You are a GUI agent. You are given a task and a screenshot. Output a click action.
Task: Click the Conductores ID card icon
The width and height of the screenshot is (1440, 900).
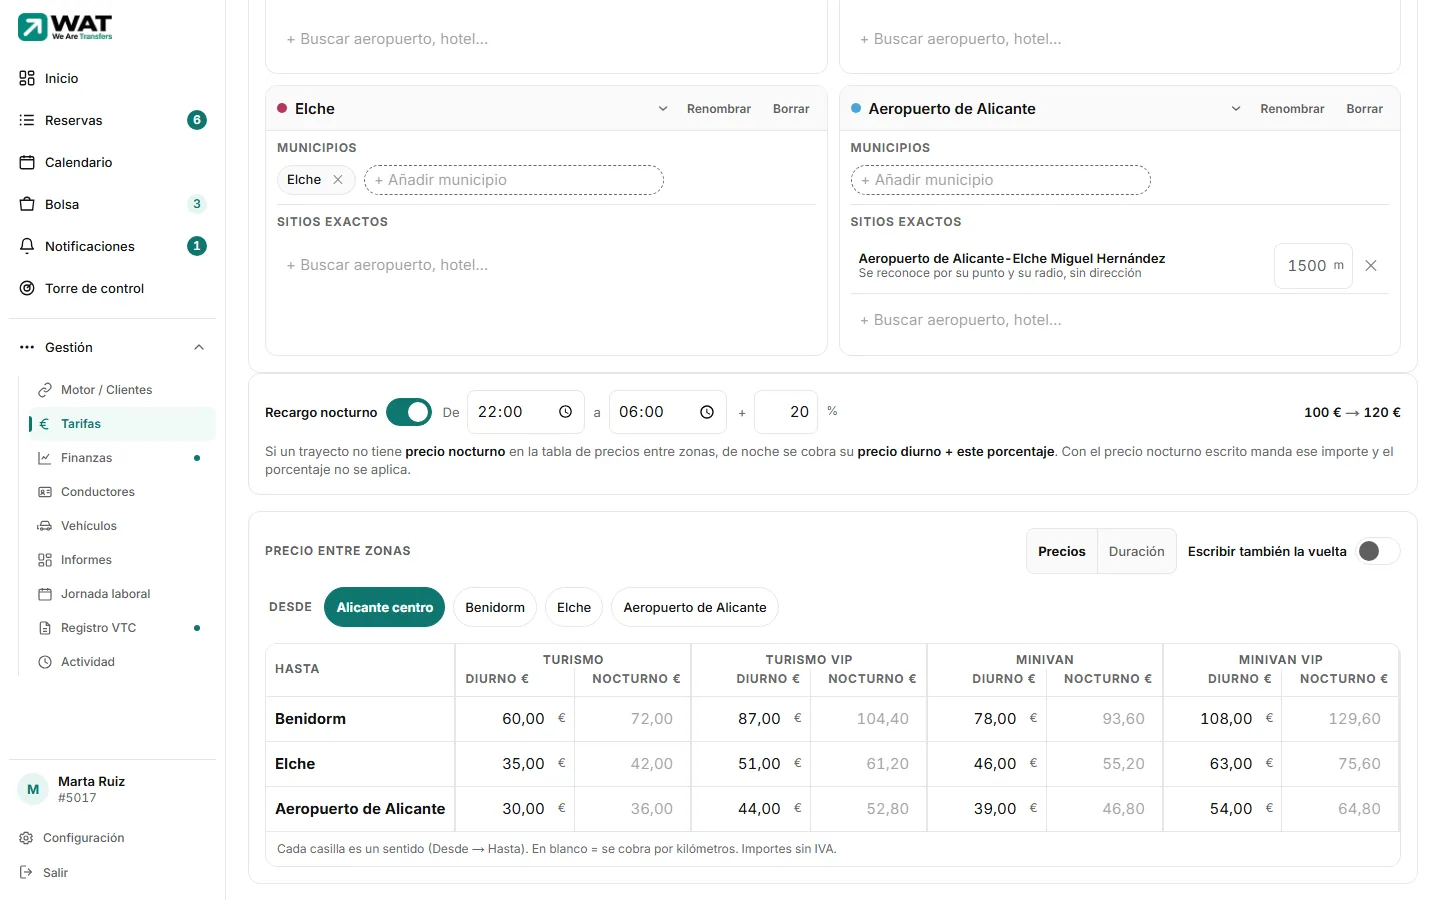point(45,492)
